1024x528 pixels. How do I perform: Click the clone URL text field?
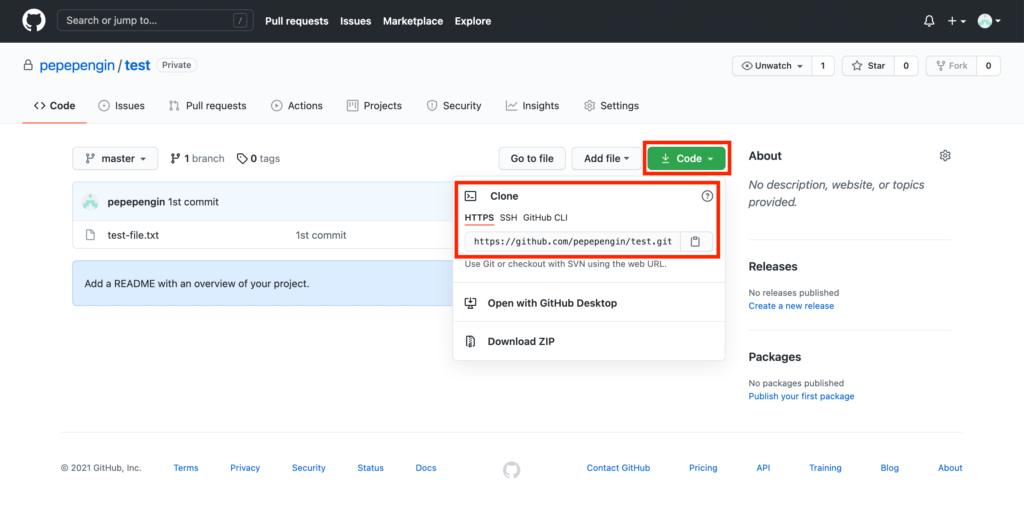pos(573,242)
